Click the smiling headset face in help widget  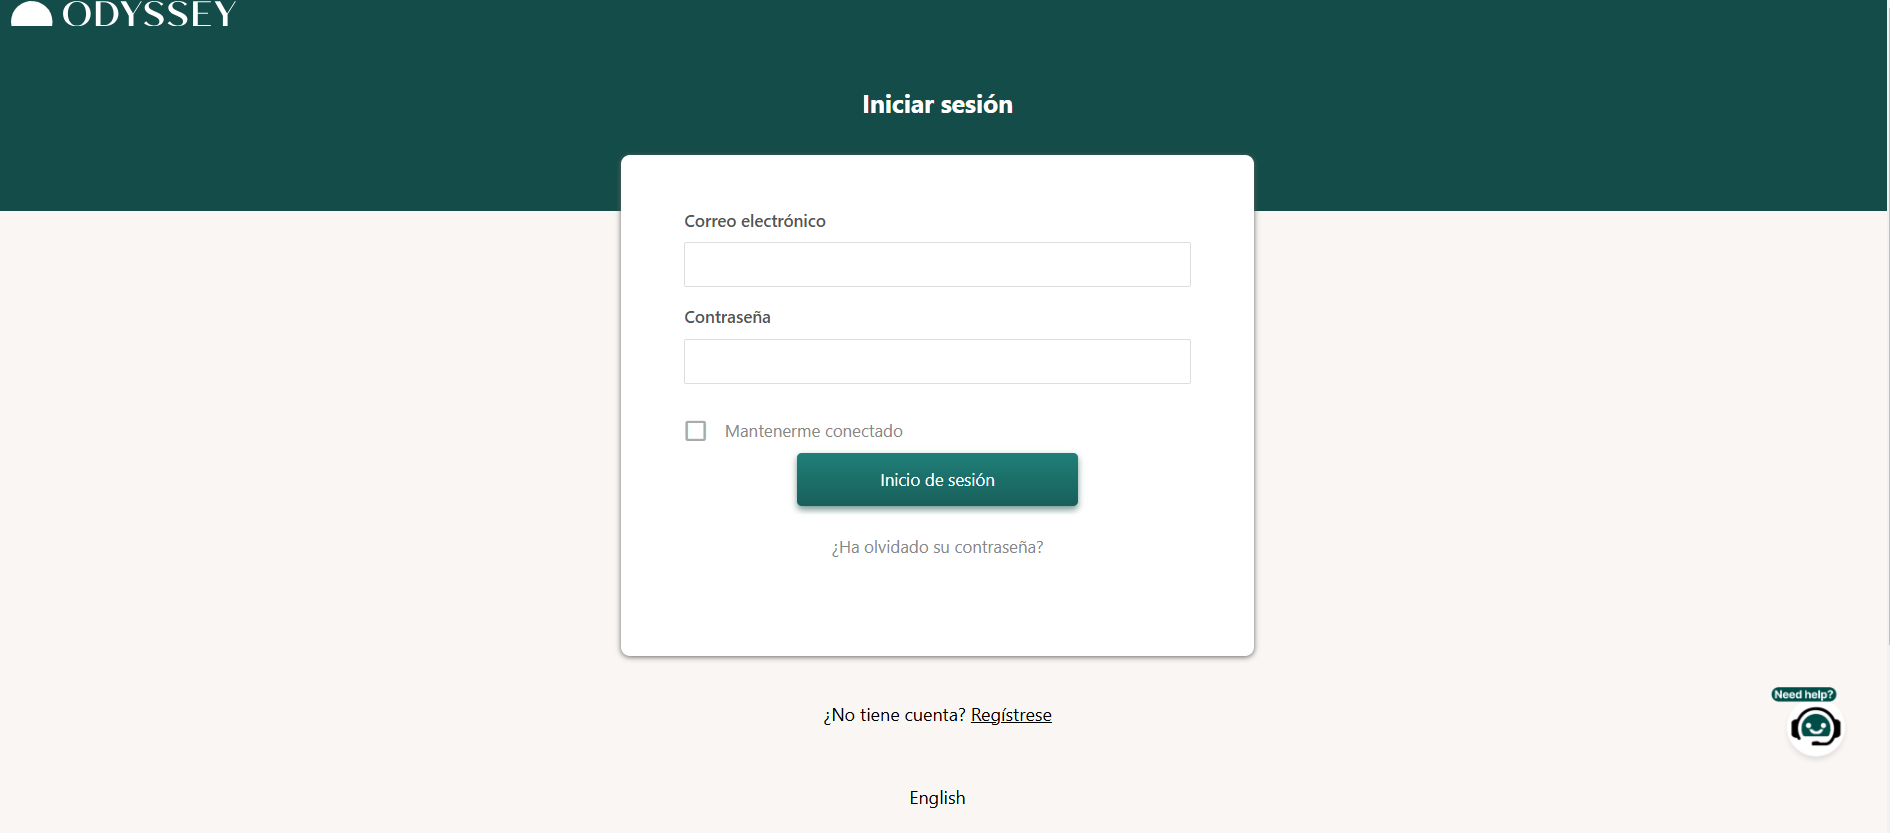(x=1815, y=727)
